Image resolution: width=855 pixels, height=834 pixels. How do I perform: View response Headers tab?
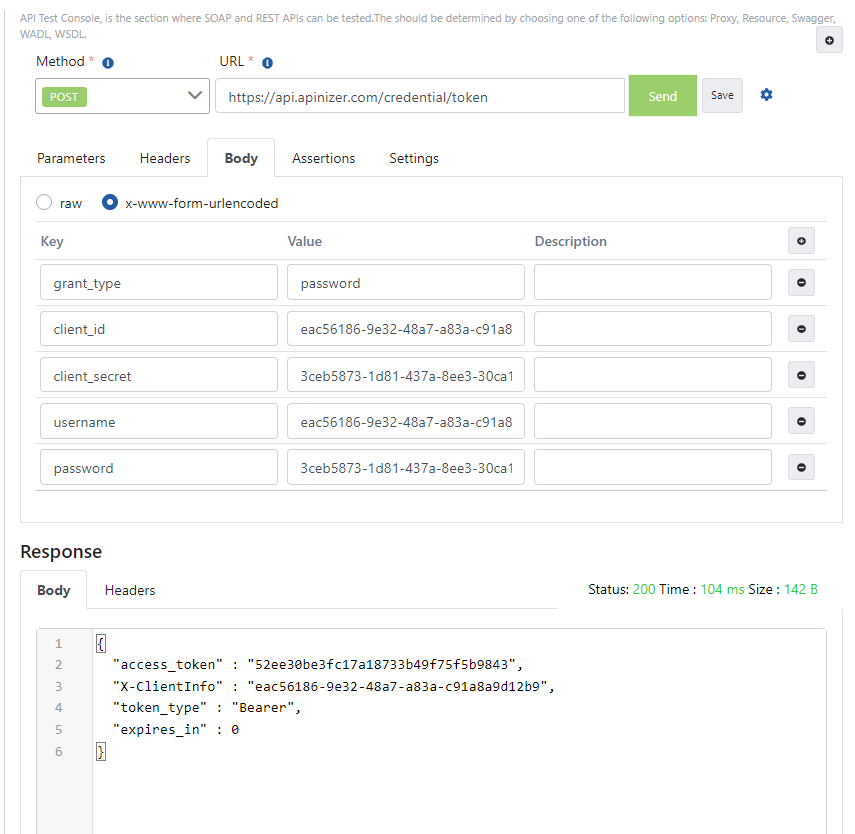pyautogui.click(x=129, y=590)
